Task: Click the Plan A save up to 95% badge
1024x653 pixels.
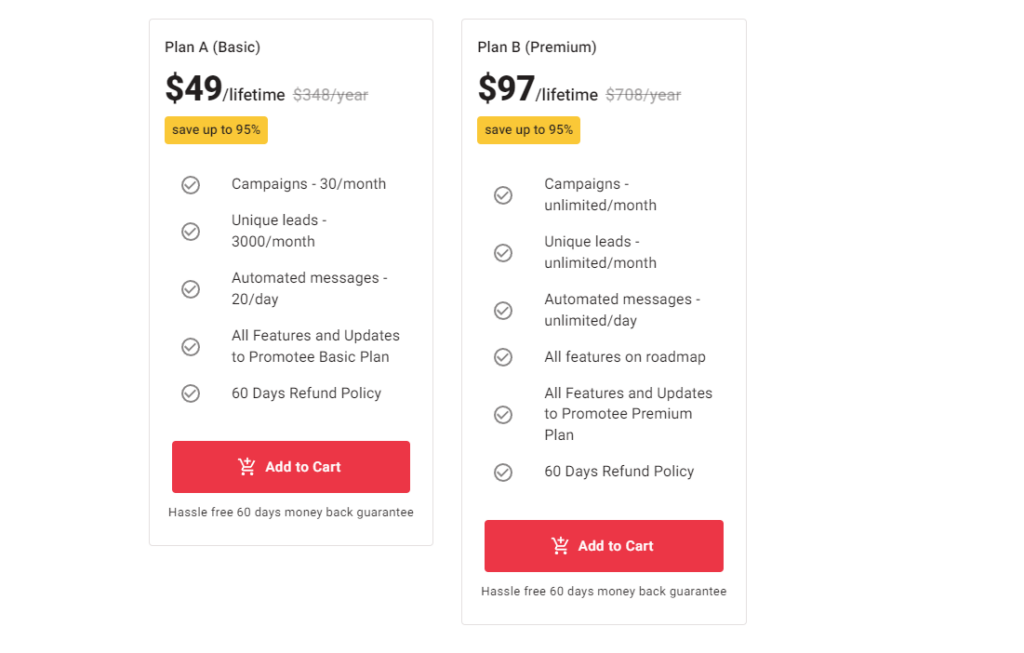Action: coord(216,130)
